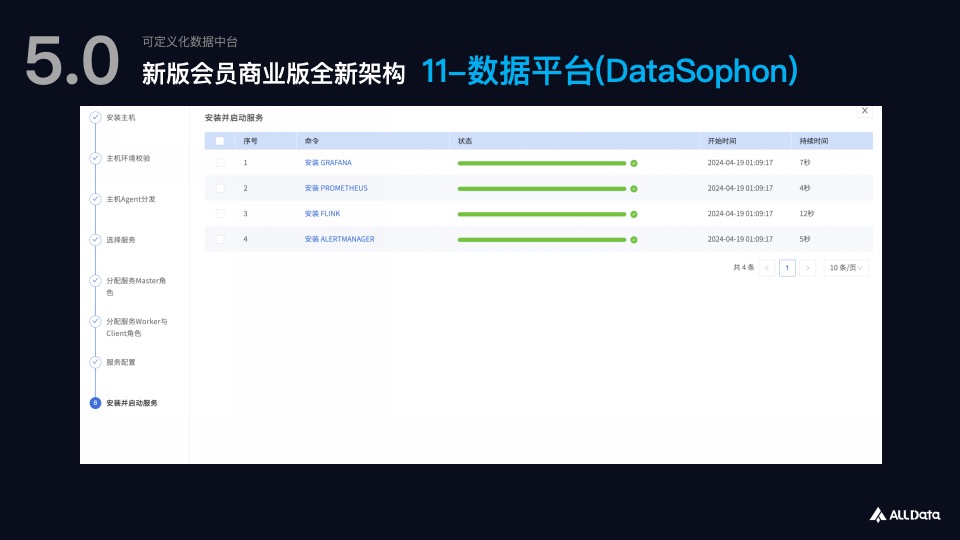The image size is (960, 540).
Task: Close the install dialog with the X
Action: tap(864, 111)
